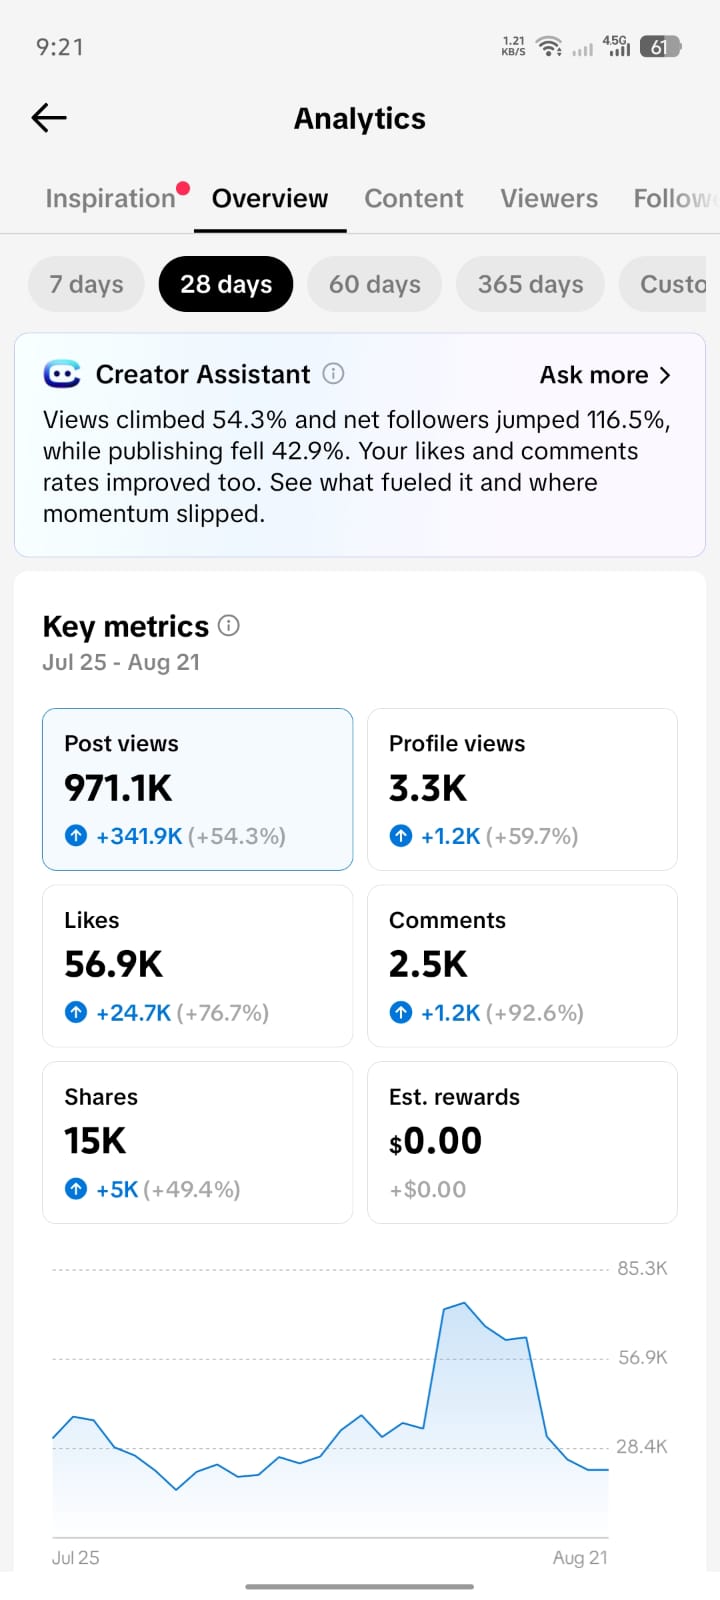The height and width of the screenshot is (1600, 720).
Task: Open the Inspiration tab
Action: (111, 198)
